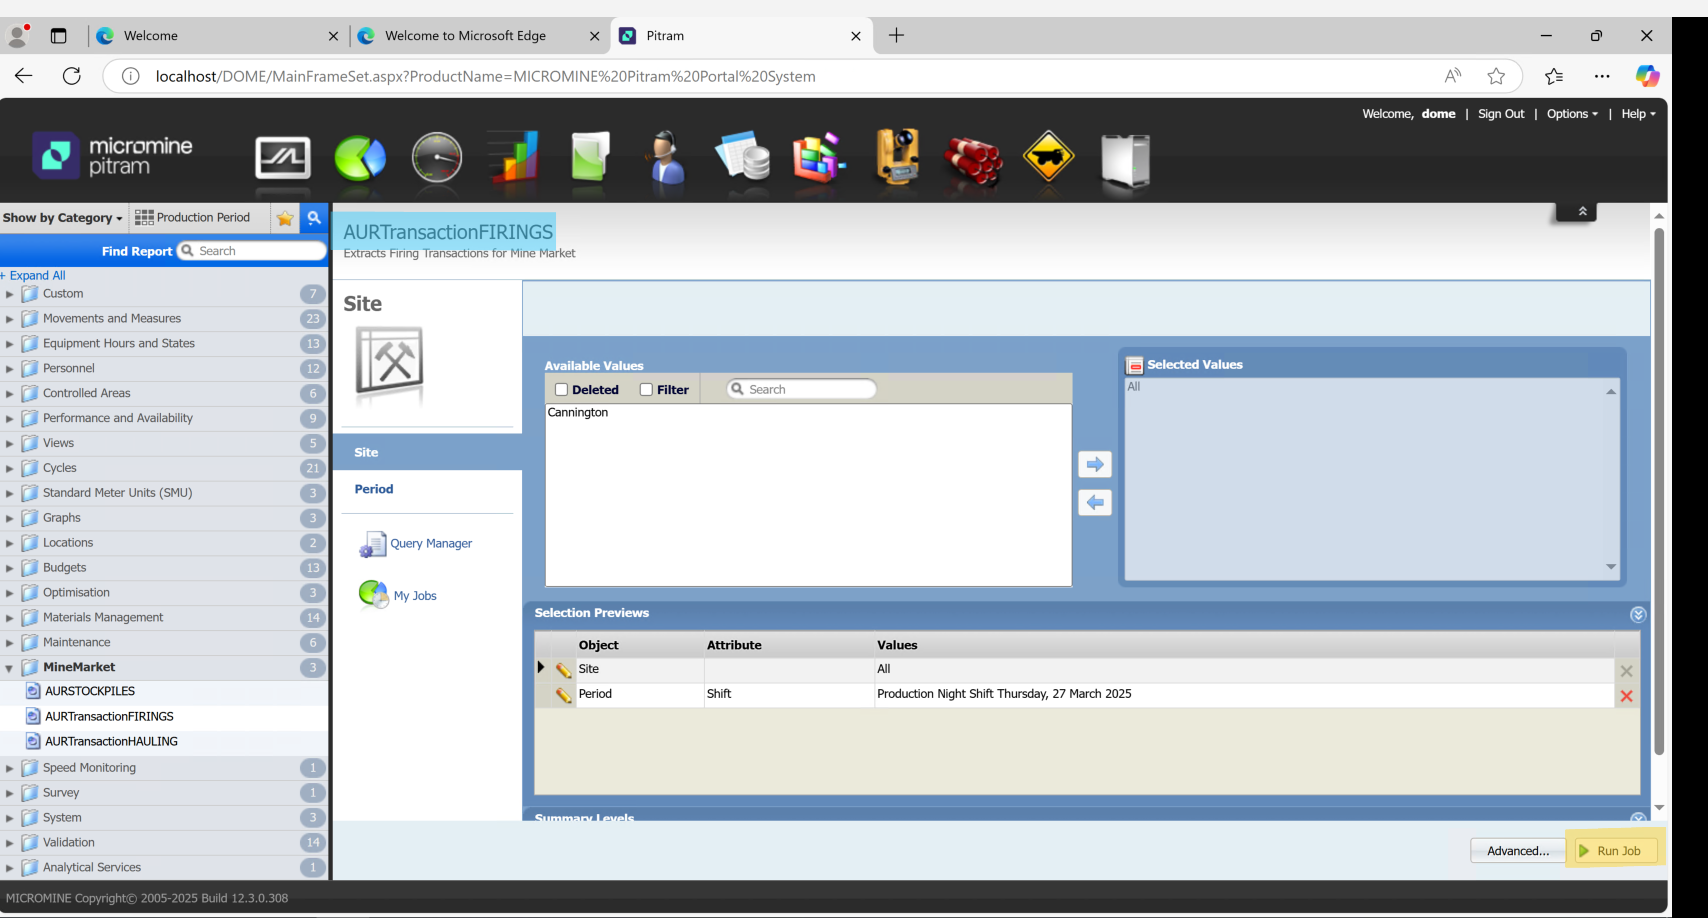The image size is (1708, 918).
Task: Select AURTransactionHAULING report
Action: (111, 741)
